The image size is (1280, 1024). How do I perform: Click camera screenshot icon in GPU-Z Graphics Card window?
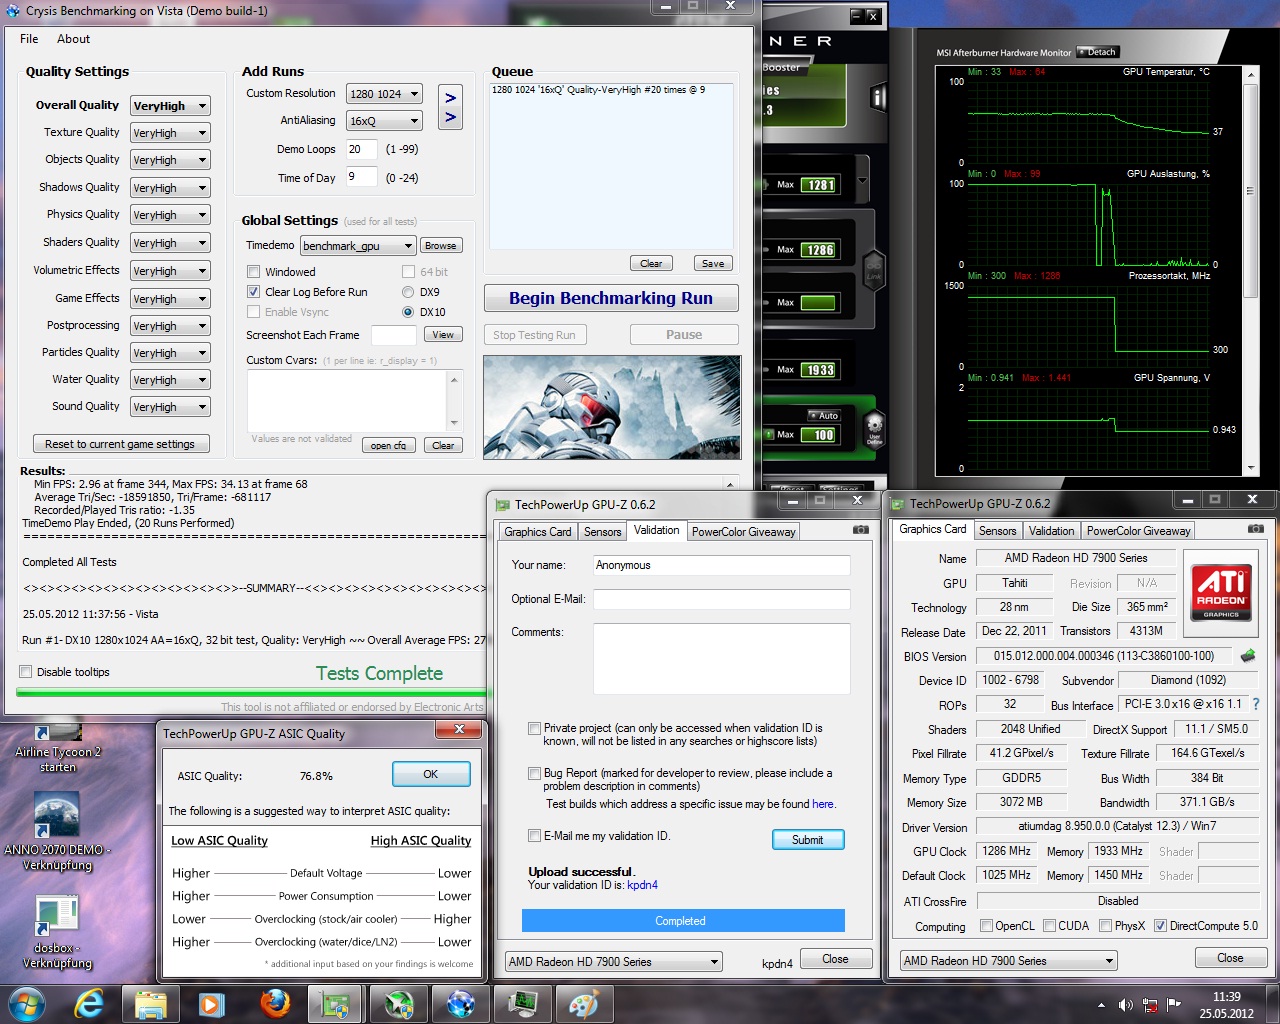point(1256,529)
